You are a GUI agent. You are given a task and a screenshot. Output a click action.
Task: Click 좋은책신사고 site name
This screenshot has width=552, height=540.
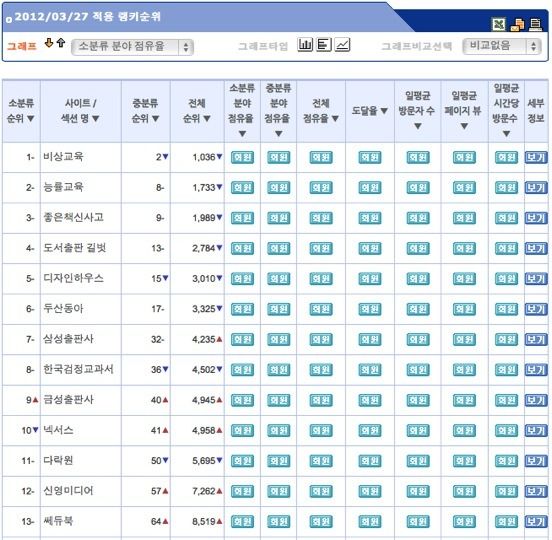tap(73, 217)
